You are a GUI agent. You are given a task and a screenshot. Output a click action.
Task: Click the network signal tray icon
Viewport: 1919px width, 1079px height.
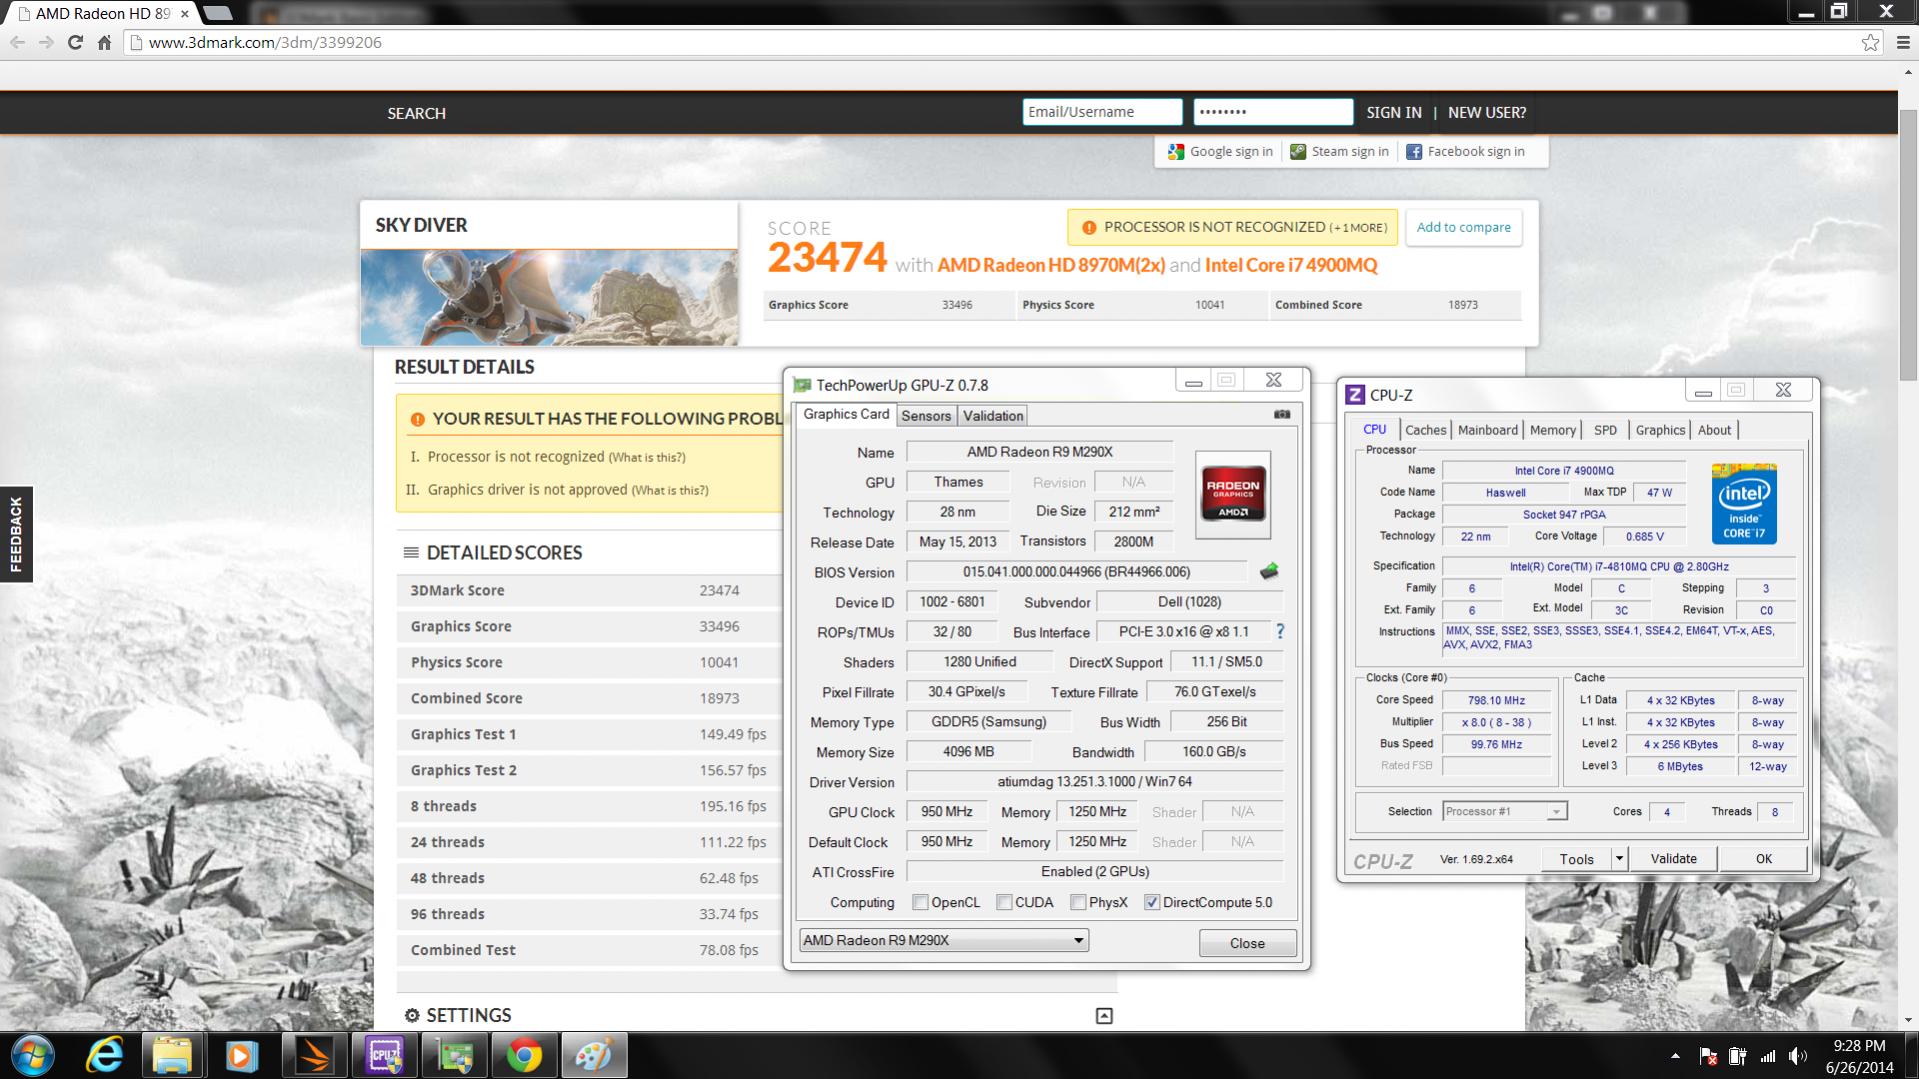[x=1768, y=1056]
